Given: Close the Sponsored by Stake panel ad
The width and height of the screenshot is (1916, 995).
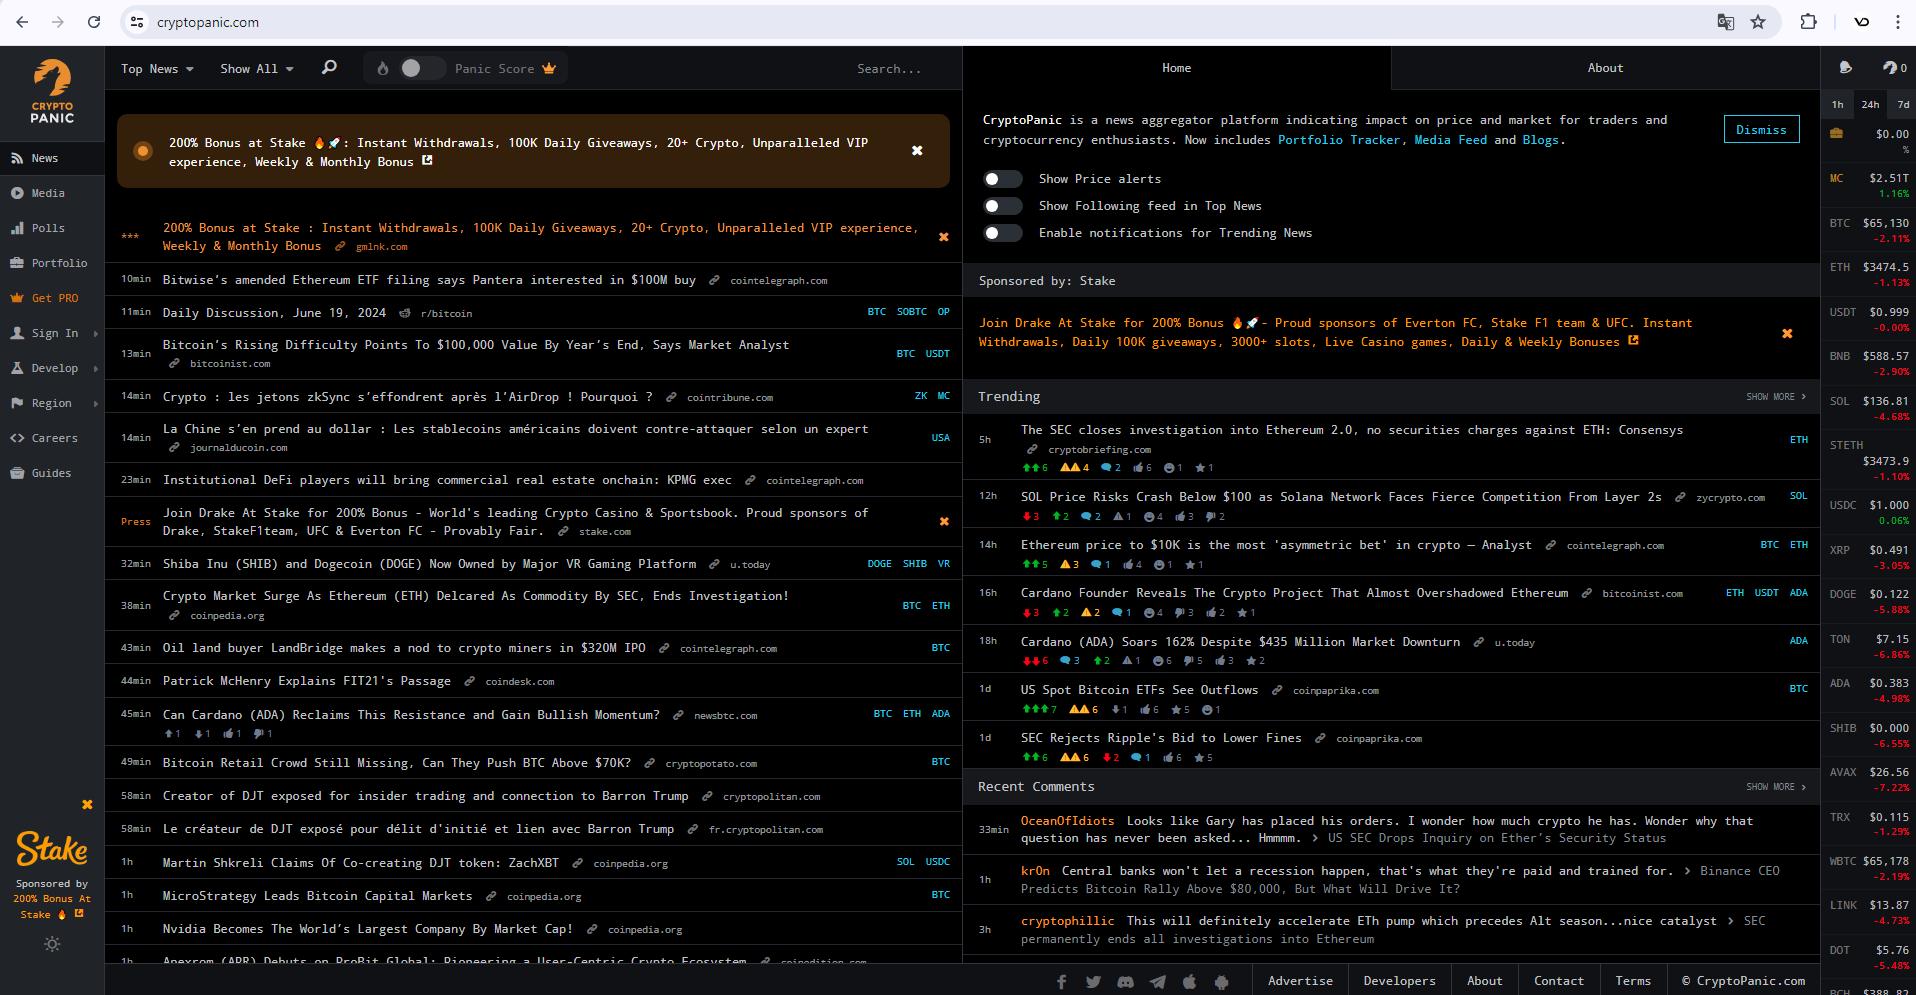Looking at the screenshot, I should (1787, 333).
